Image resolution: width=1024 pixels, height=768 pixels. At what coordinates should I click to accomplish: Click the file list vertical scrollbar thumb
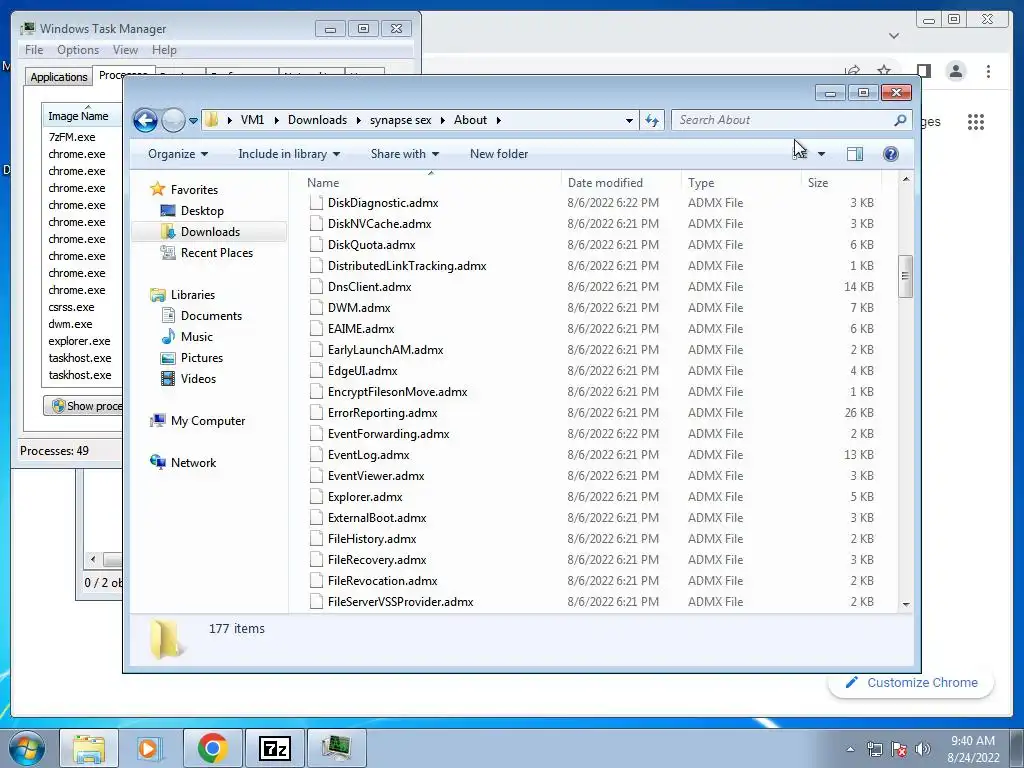click(x=905, y=276)
